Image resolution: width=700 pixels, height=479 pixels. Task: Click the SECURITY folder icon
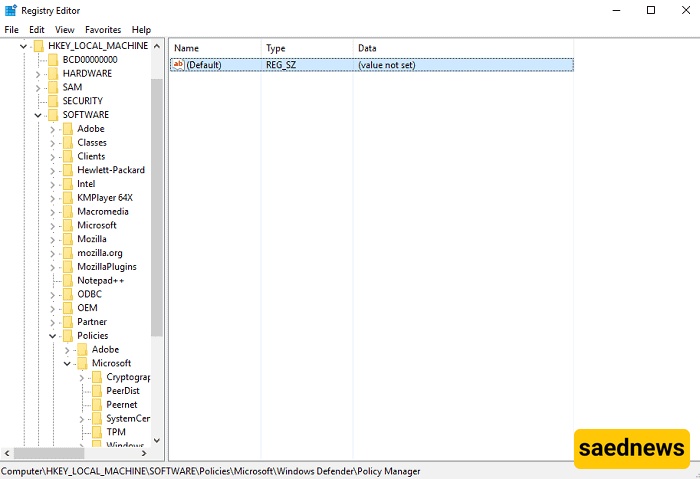[53, 101]
